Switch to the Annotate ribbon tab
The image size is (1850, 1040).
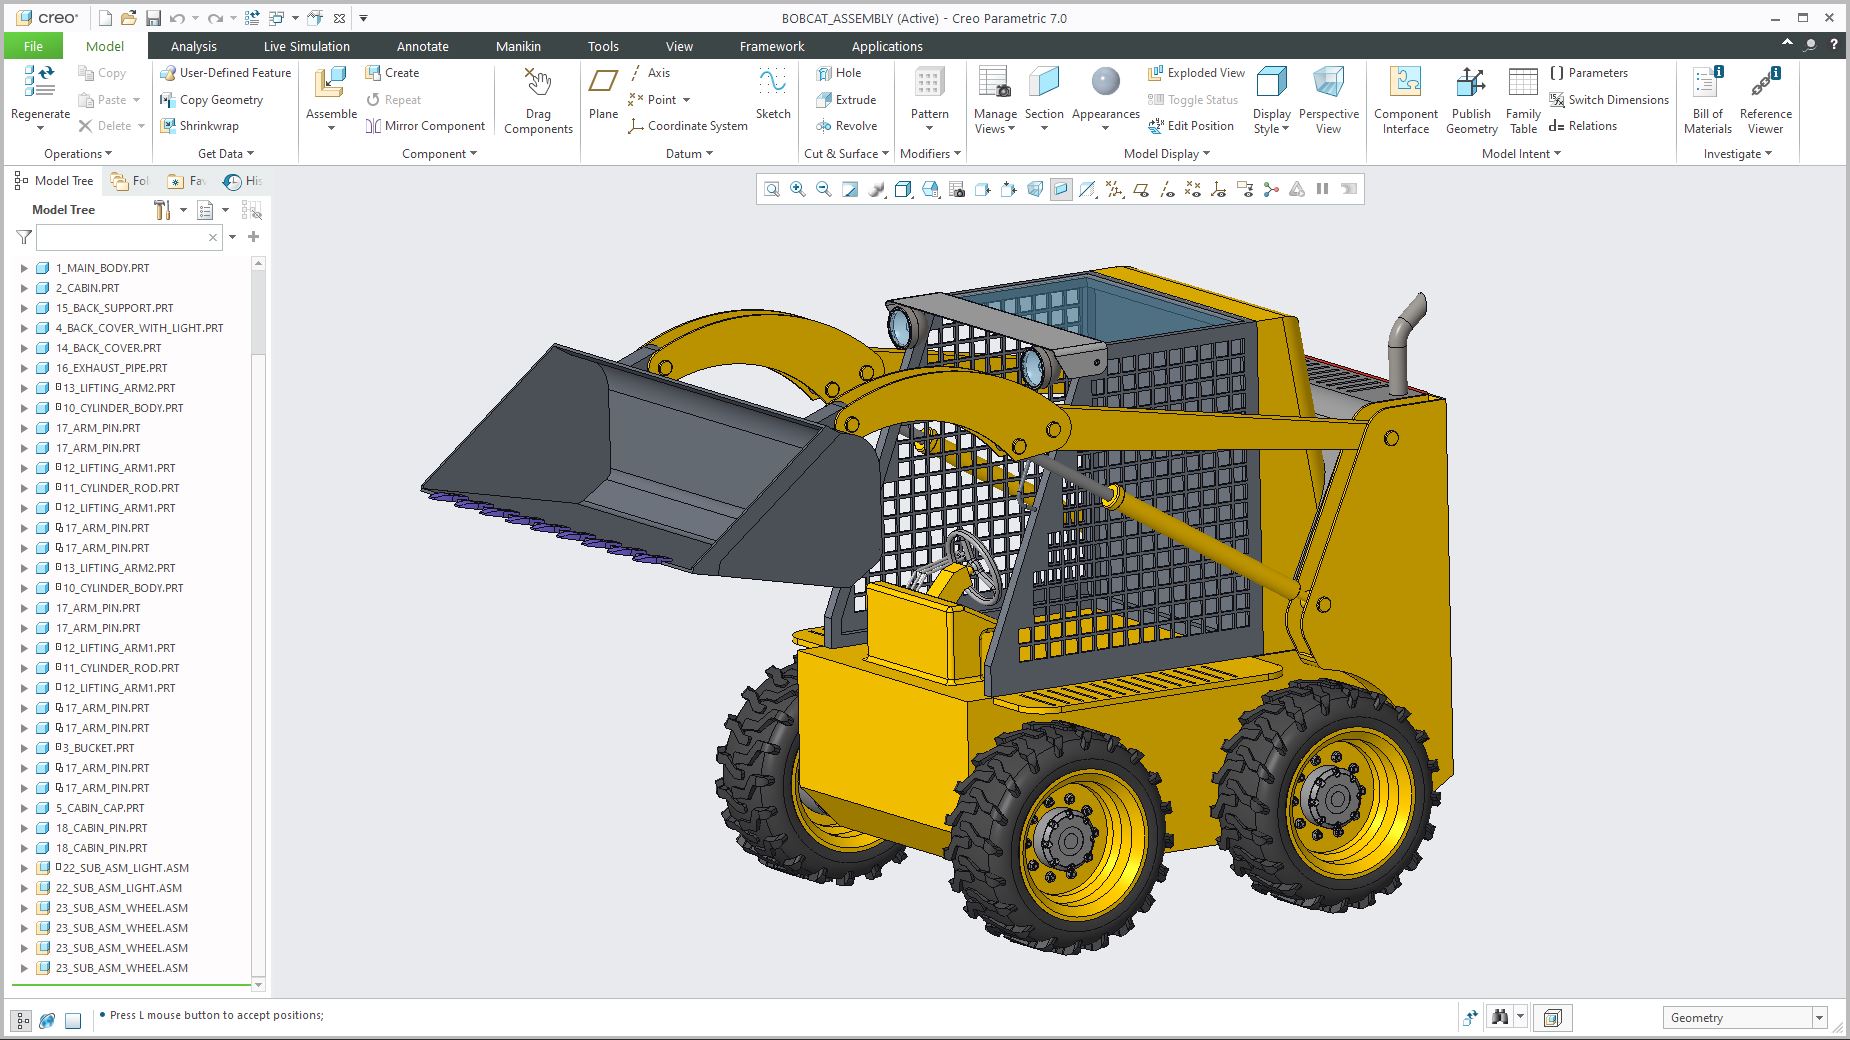(x=422, y=46)
